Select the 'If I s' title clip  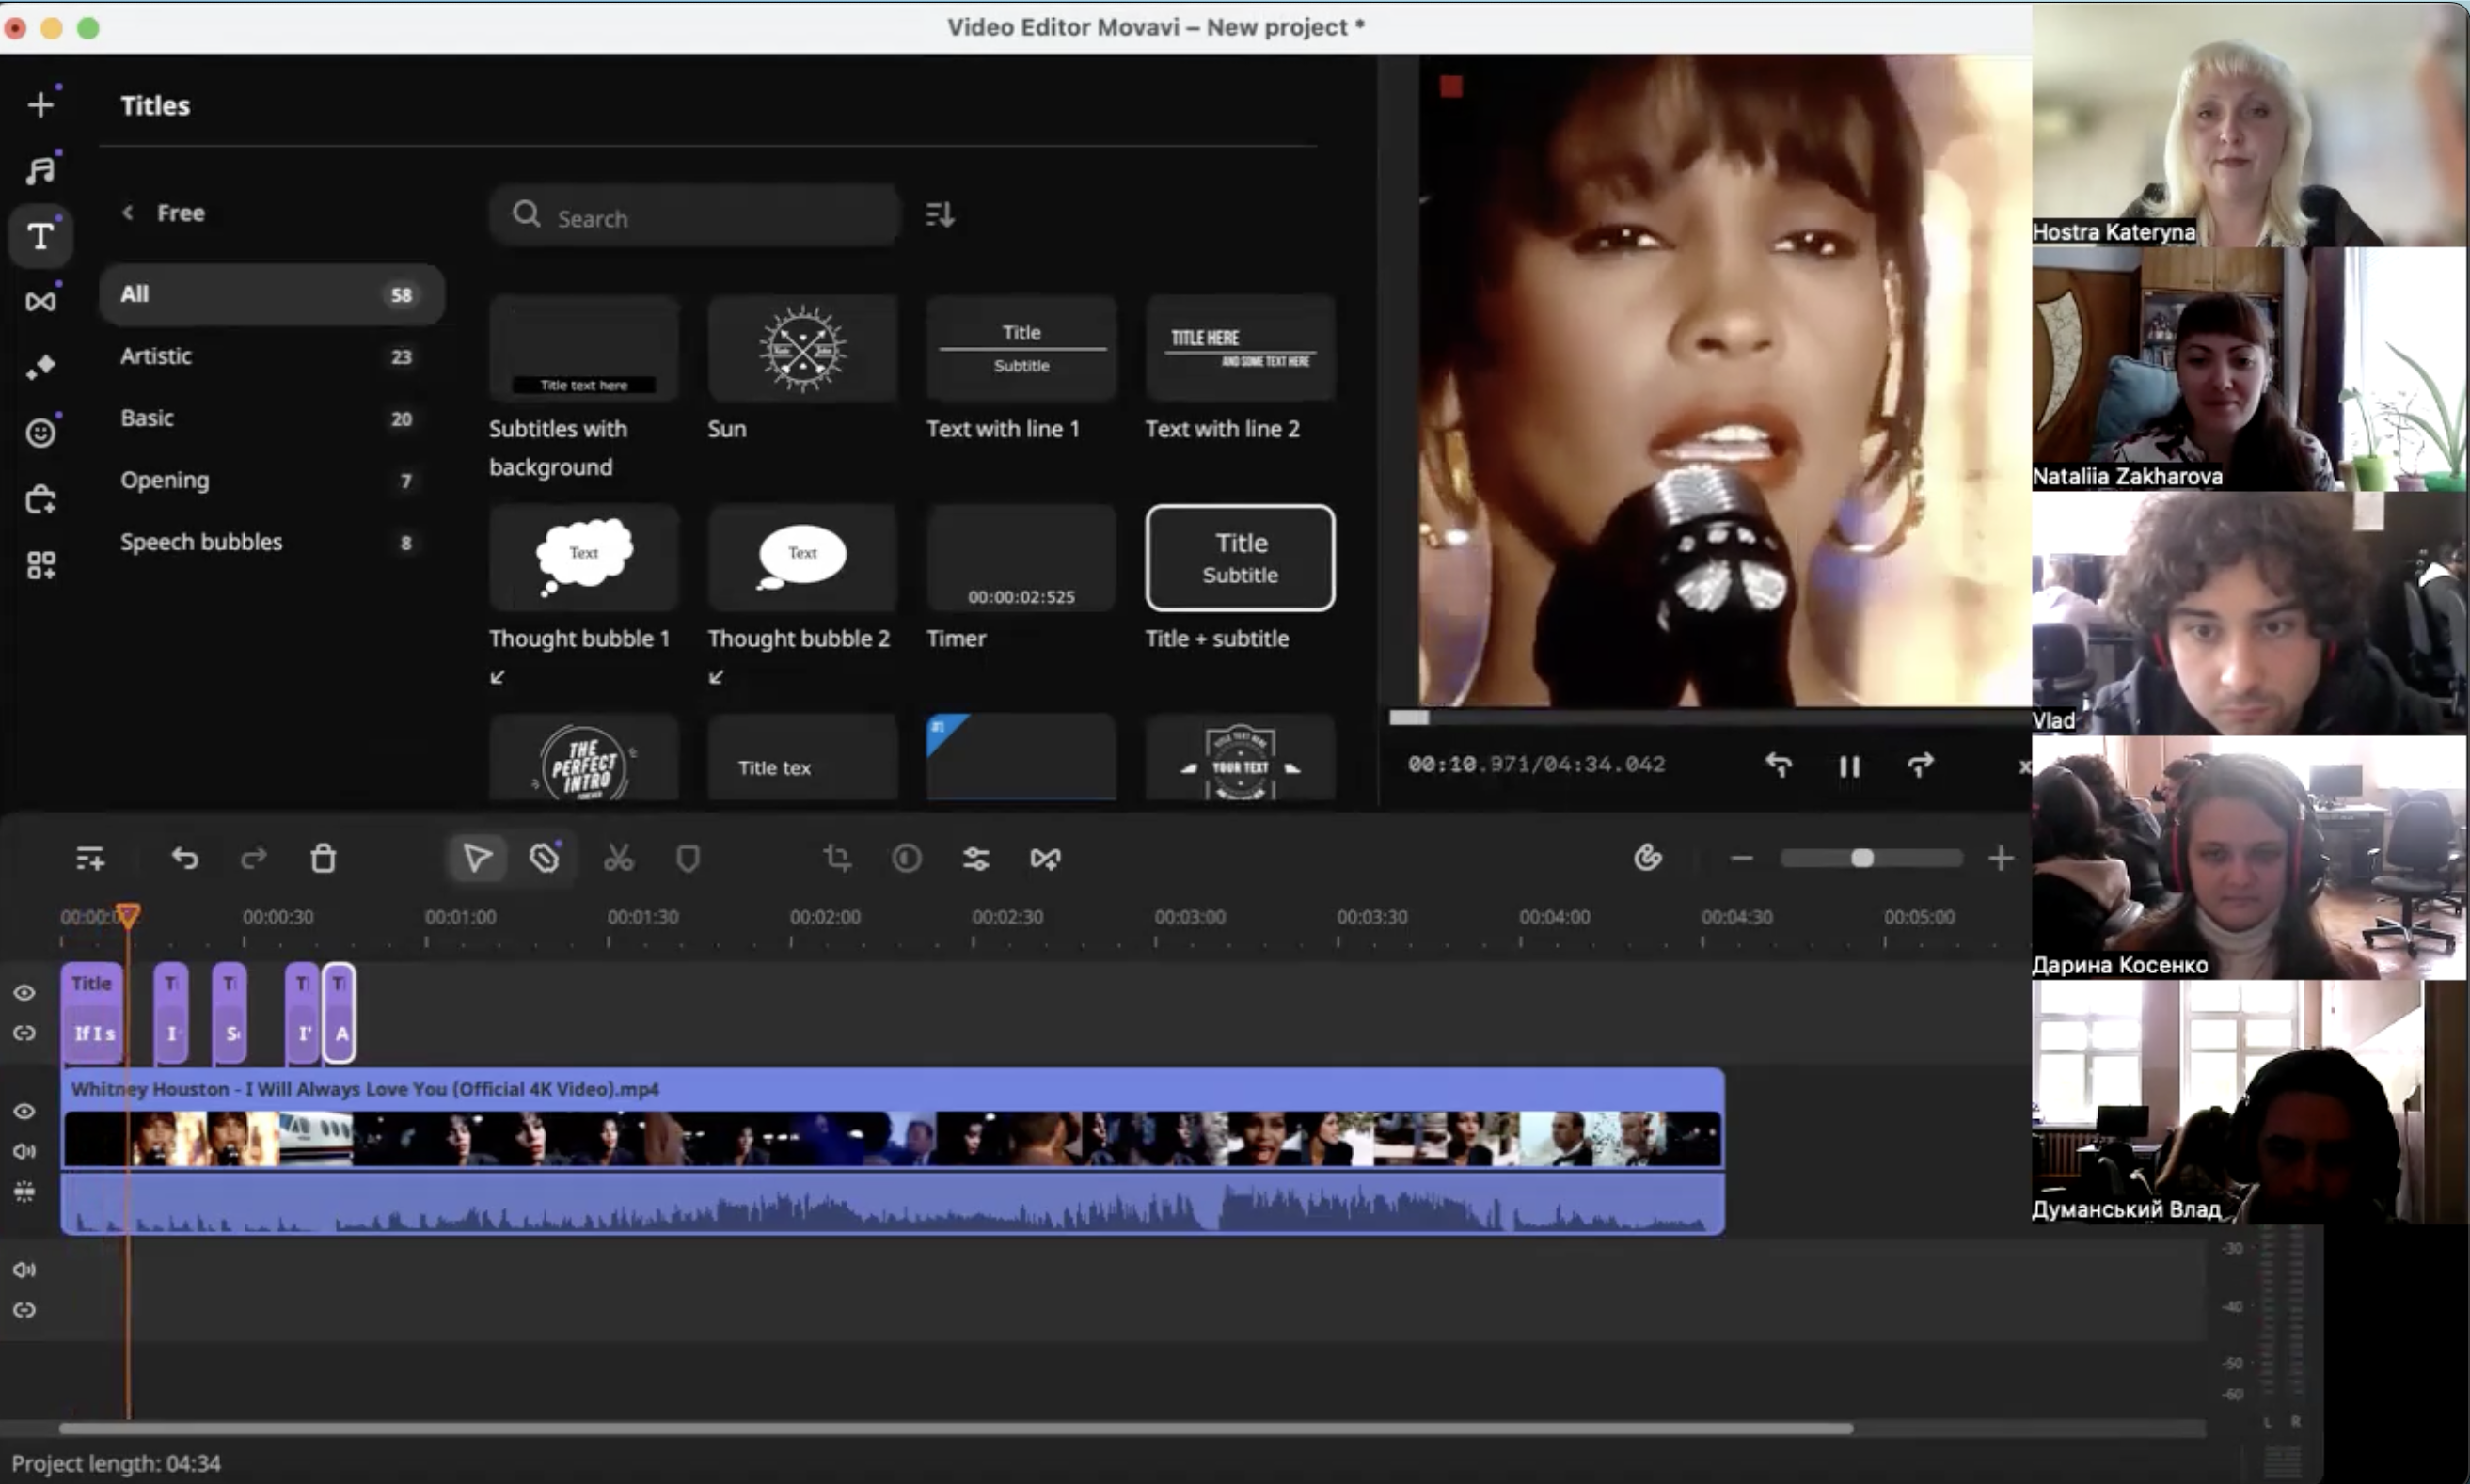(93, 1012)
